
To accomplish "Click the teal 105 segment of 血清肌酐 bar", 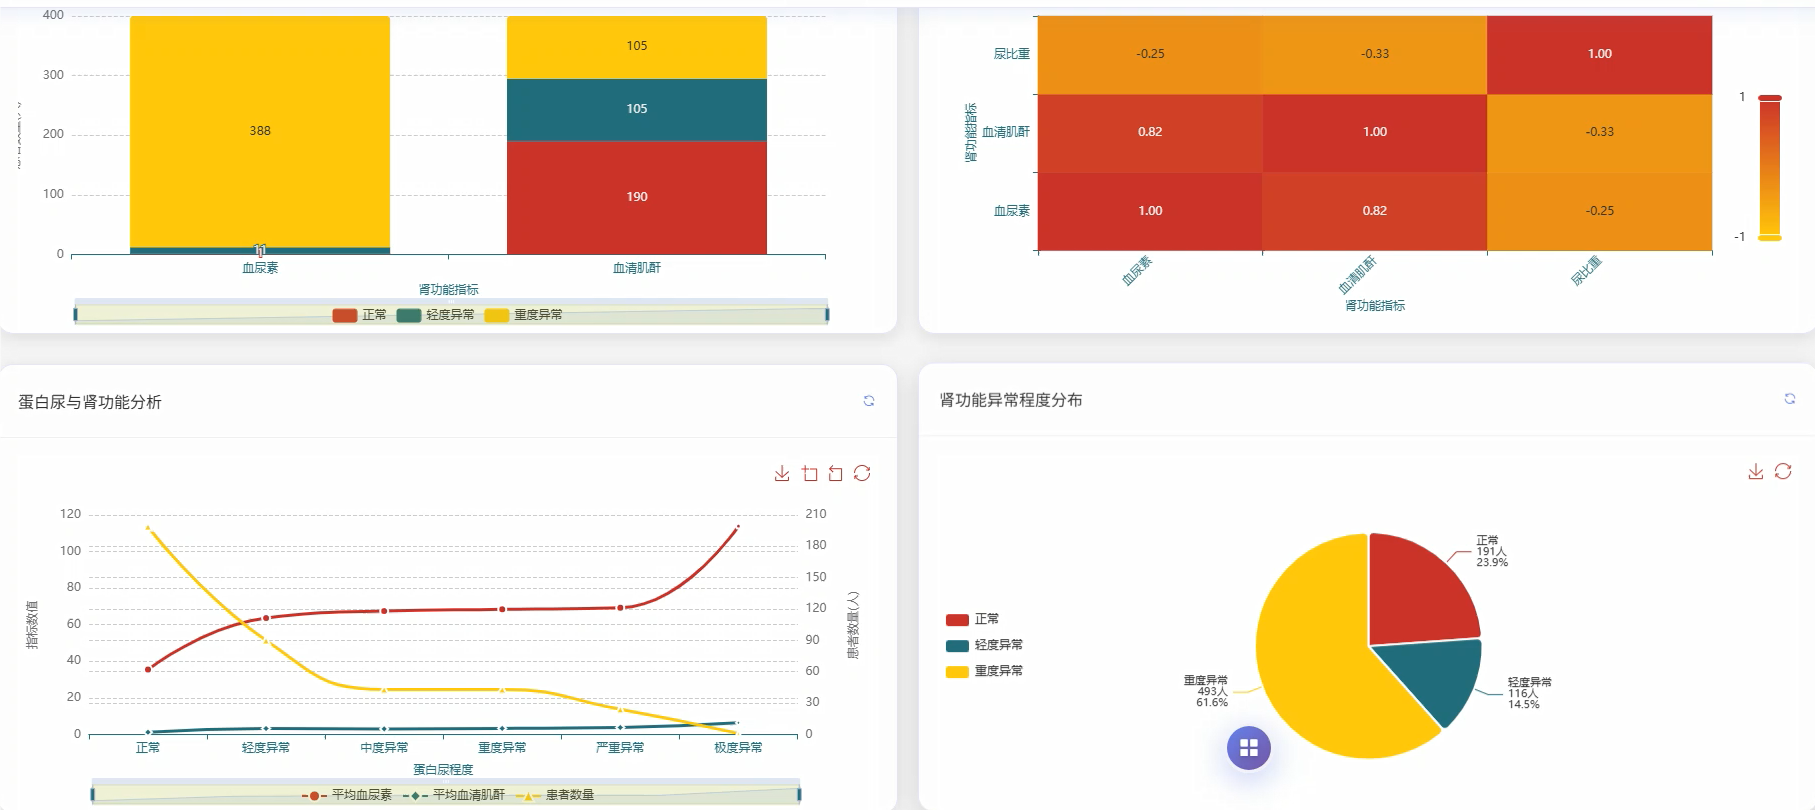I will tap(637, 109).
